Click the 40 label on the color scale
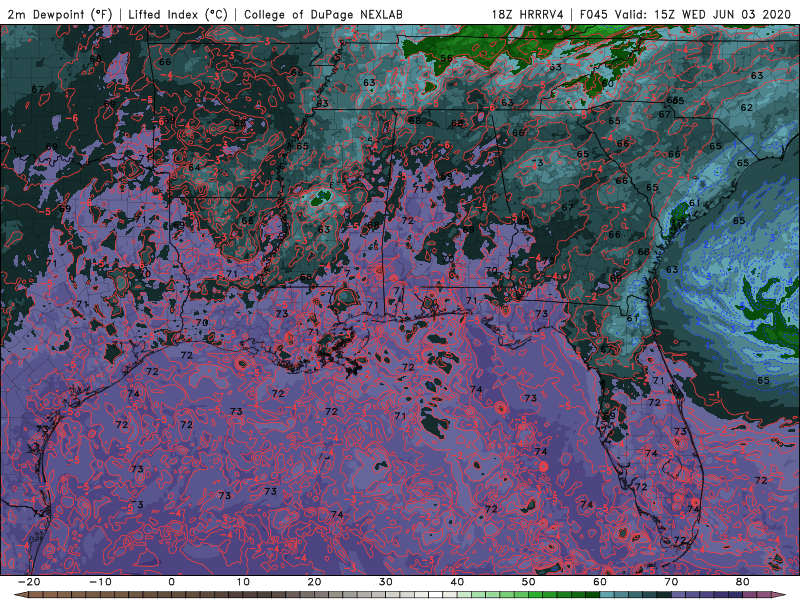The image size is (800, 600). pyautogui.click(x=457, y=582)
